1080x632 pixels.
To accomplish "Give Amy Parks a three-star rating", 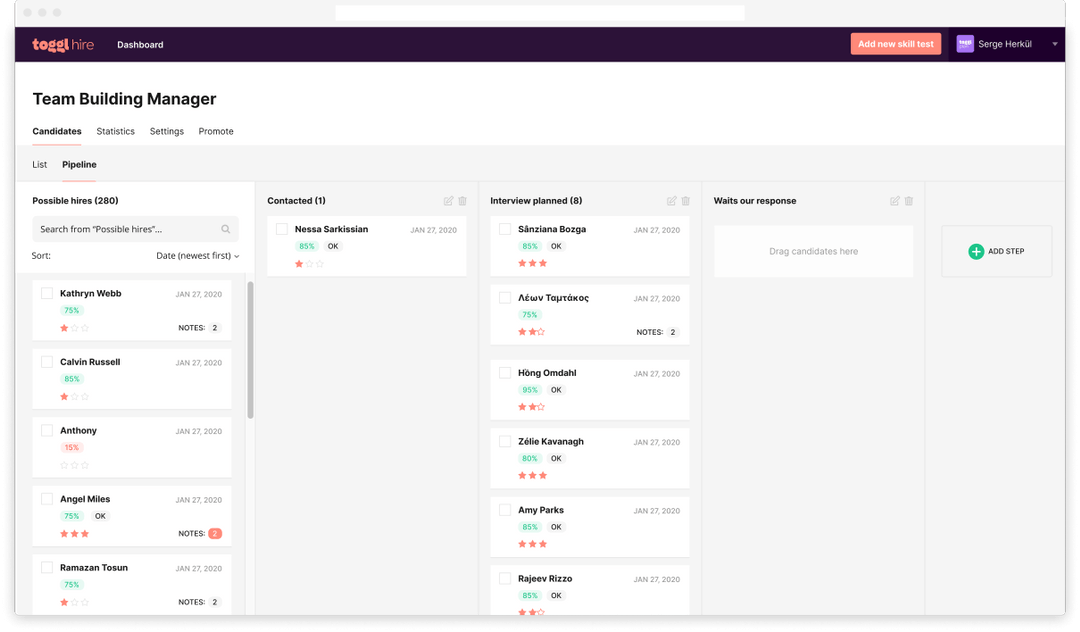I will pyautogui.click(x=543, y=543).
